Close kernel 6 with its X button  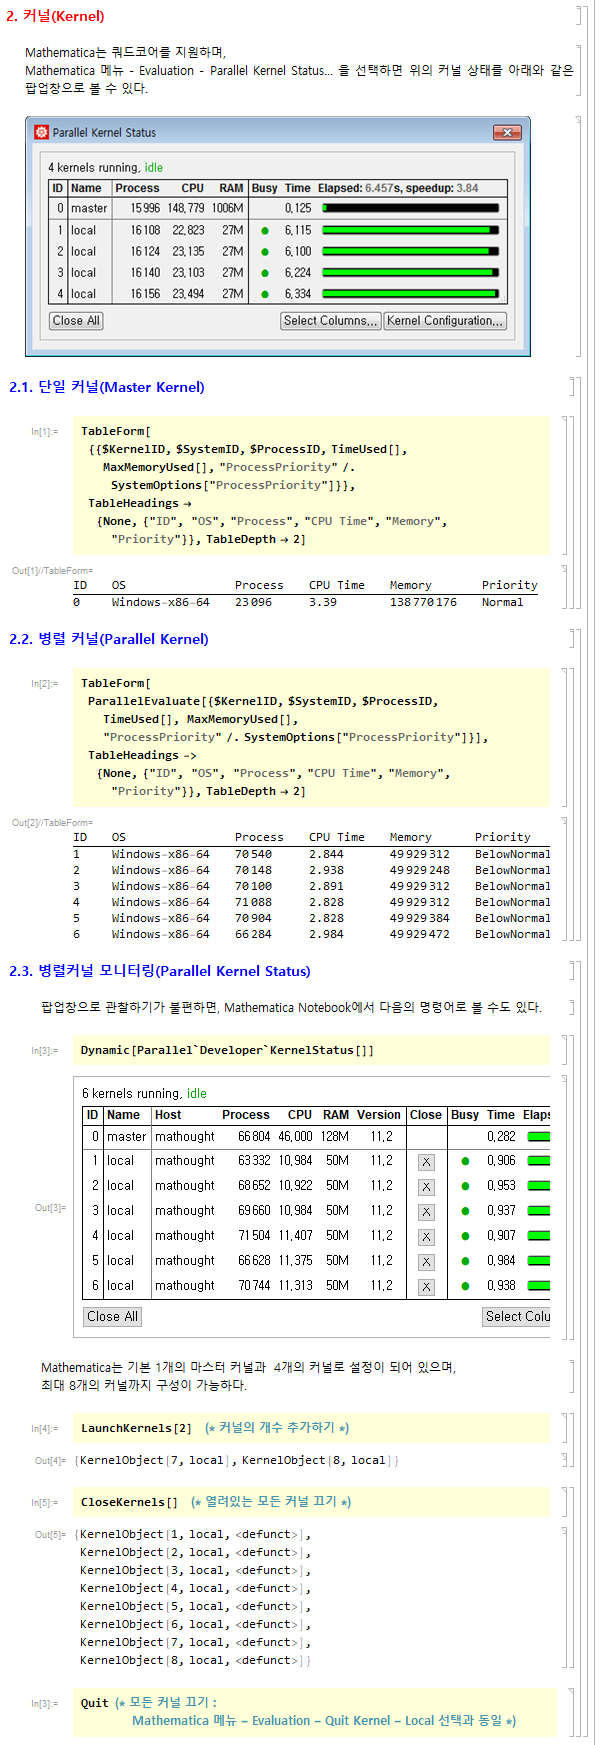coord(426,1287)
